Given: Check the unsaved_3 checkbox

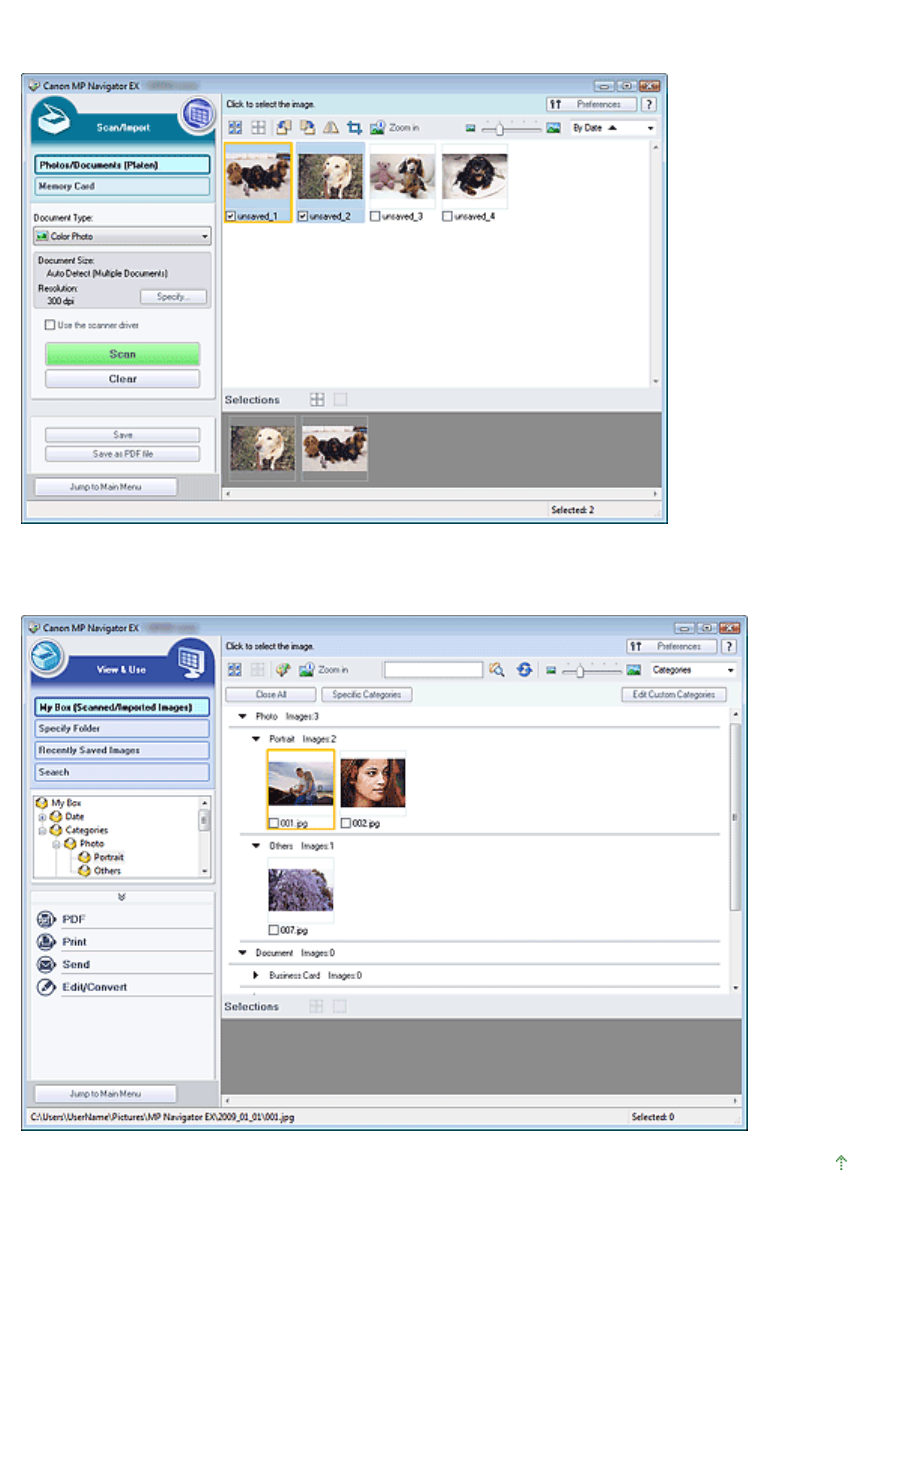Looking at the screenshot, I should 375,216.
